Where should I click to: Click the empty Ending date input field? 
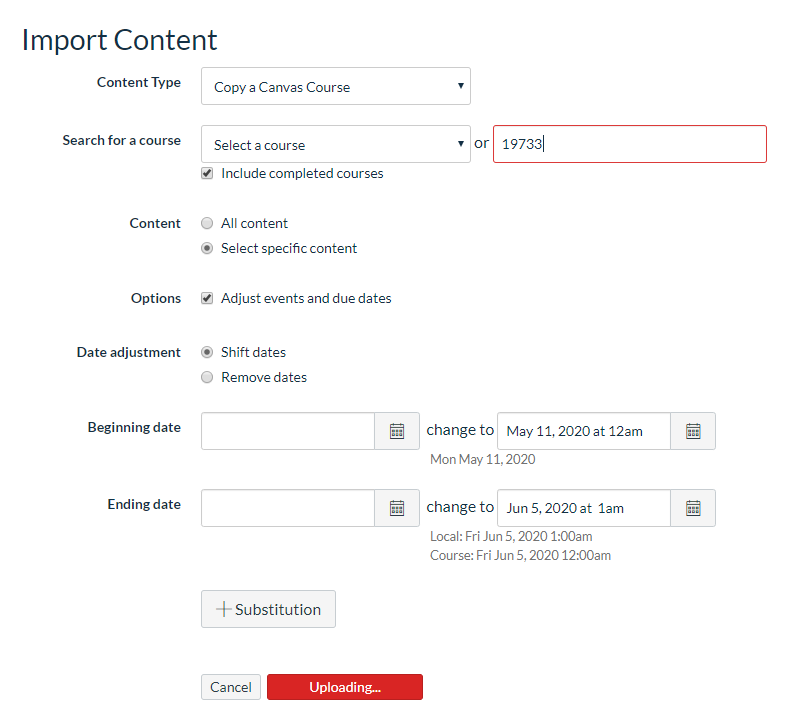coord(288,508)
